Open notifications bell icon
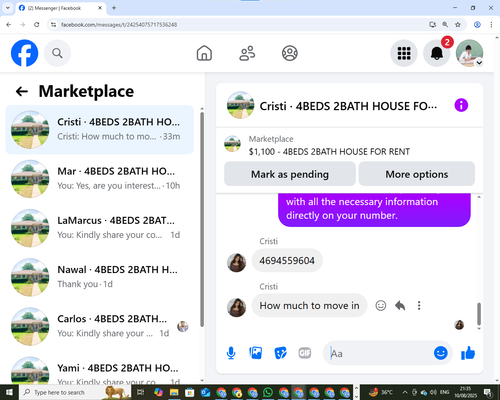 (436, 53)
